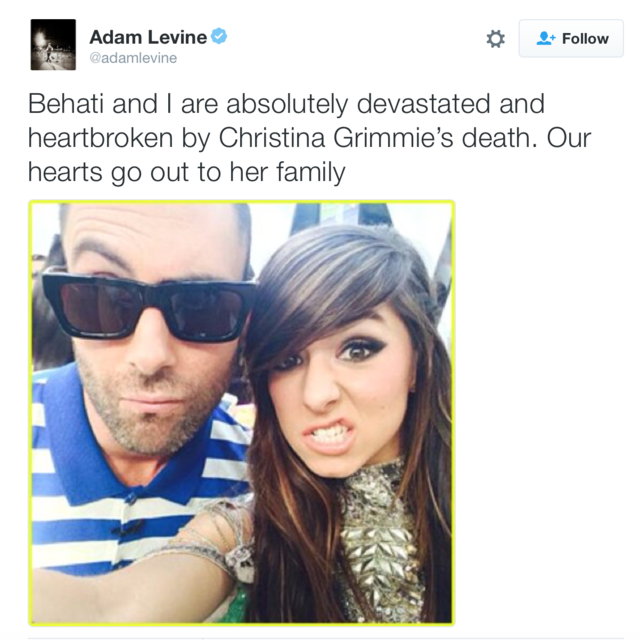This screenshot has width=640, height=640.
Task: Click the line "hearts go out to her family"
Action: tap(187, 172)
